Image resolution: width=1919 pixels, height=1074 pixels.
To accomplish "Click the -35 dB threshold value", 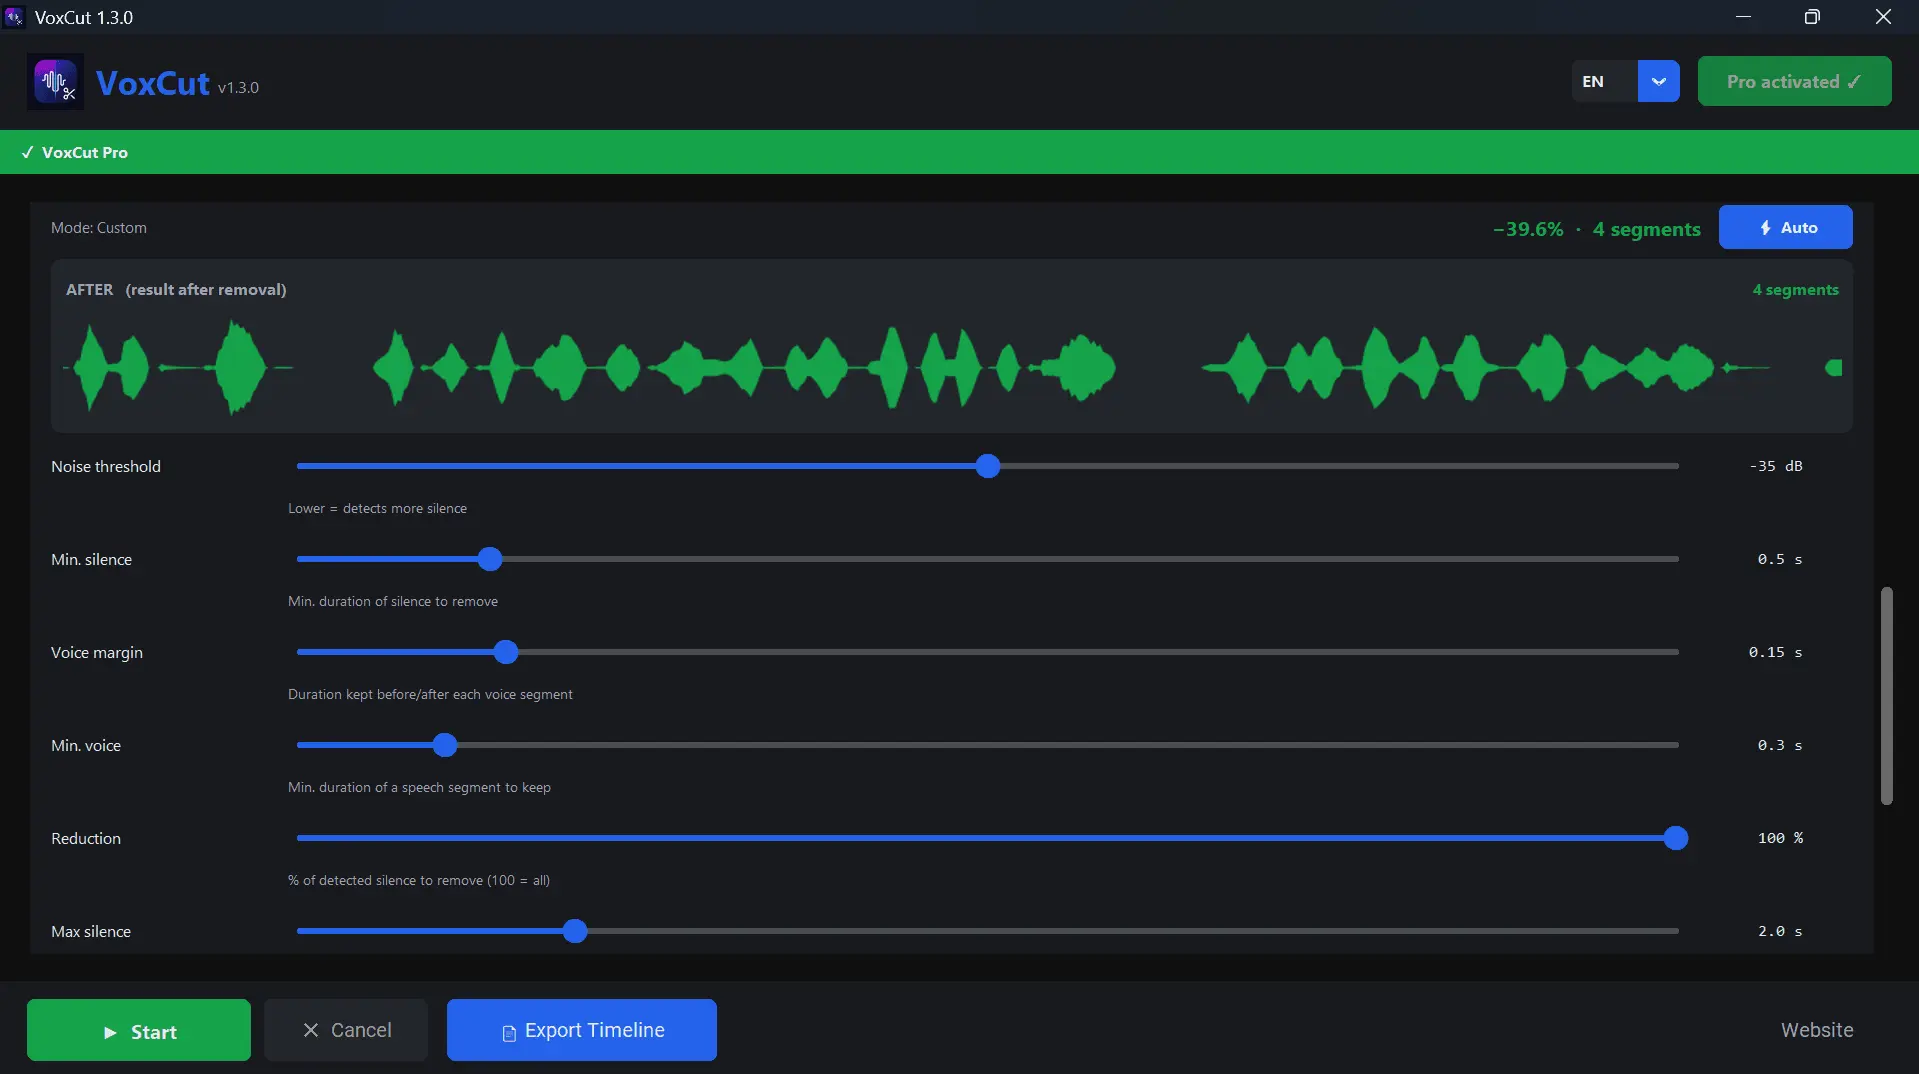I will click(1776, 466).
